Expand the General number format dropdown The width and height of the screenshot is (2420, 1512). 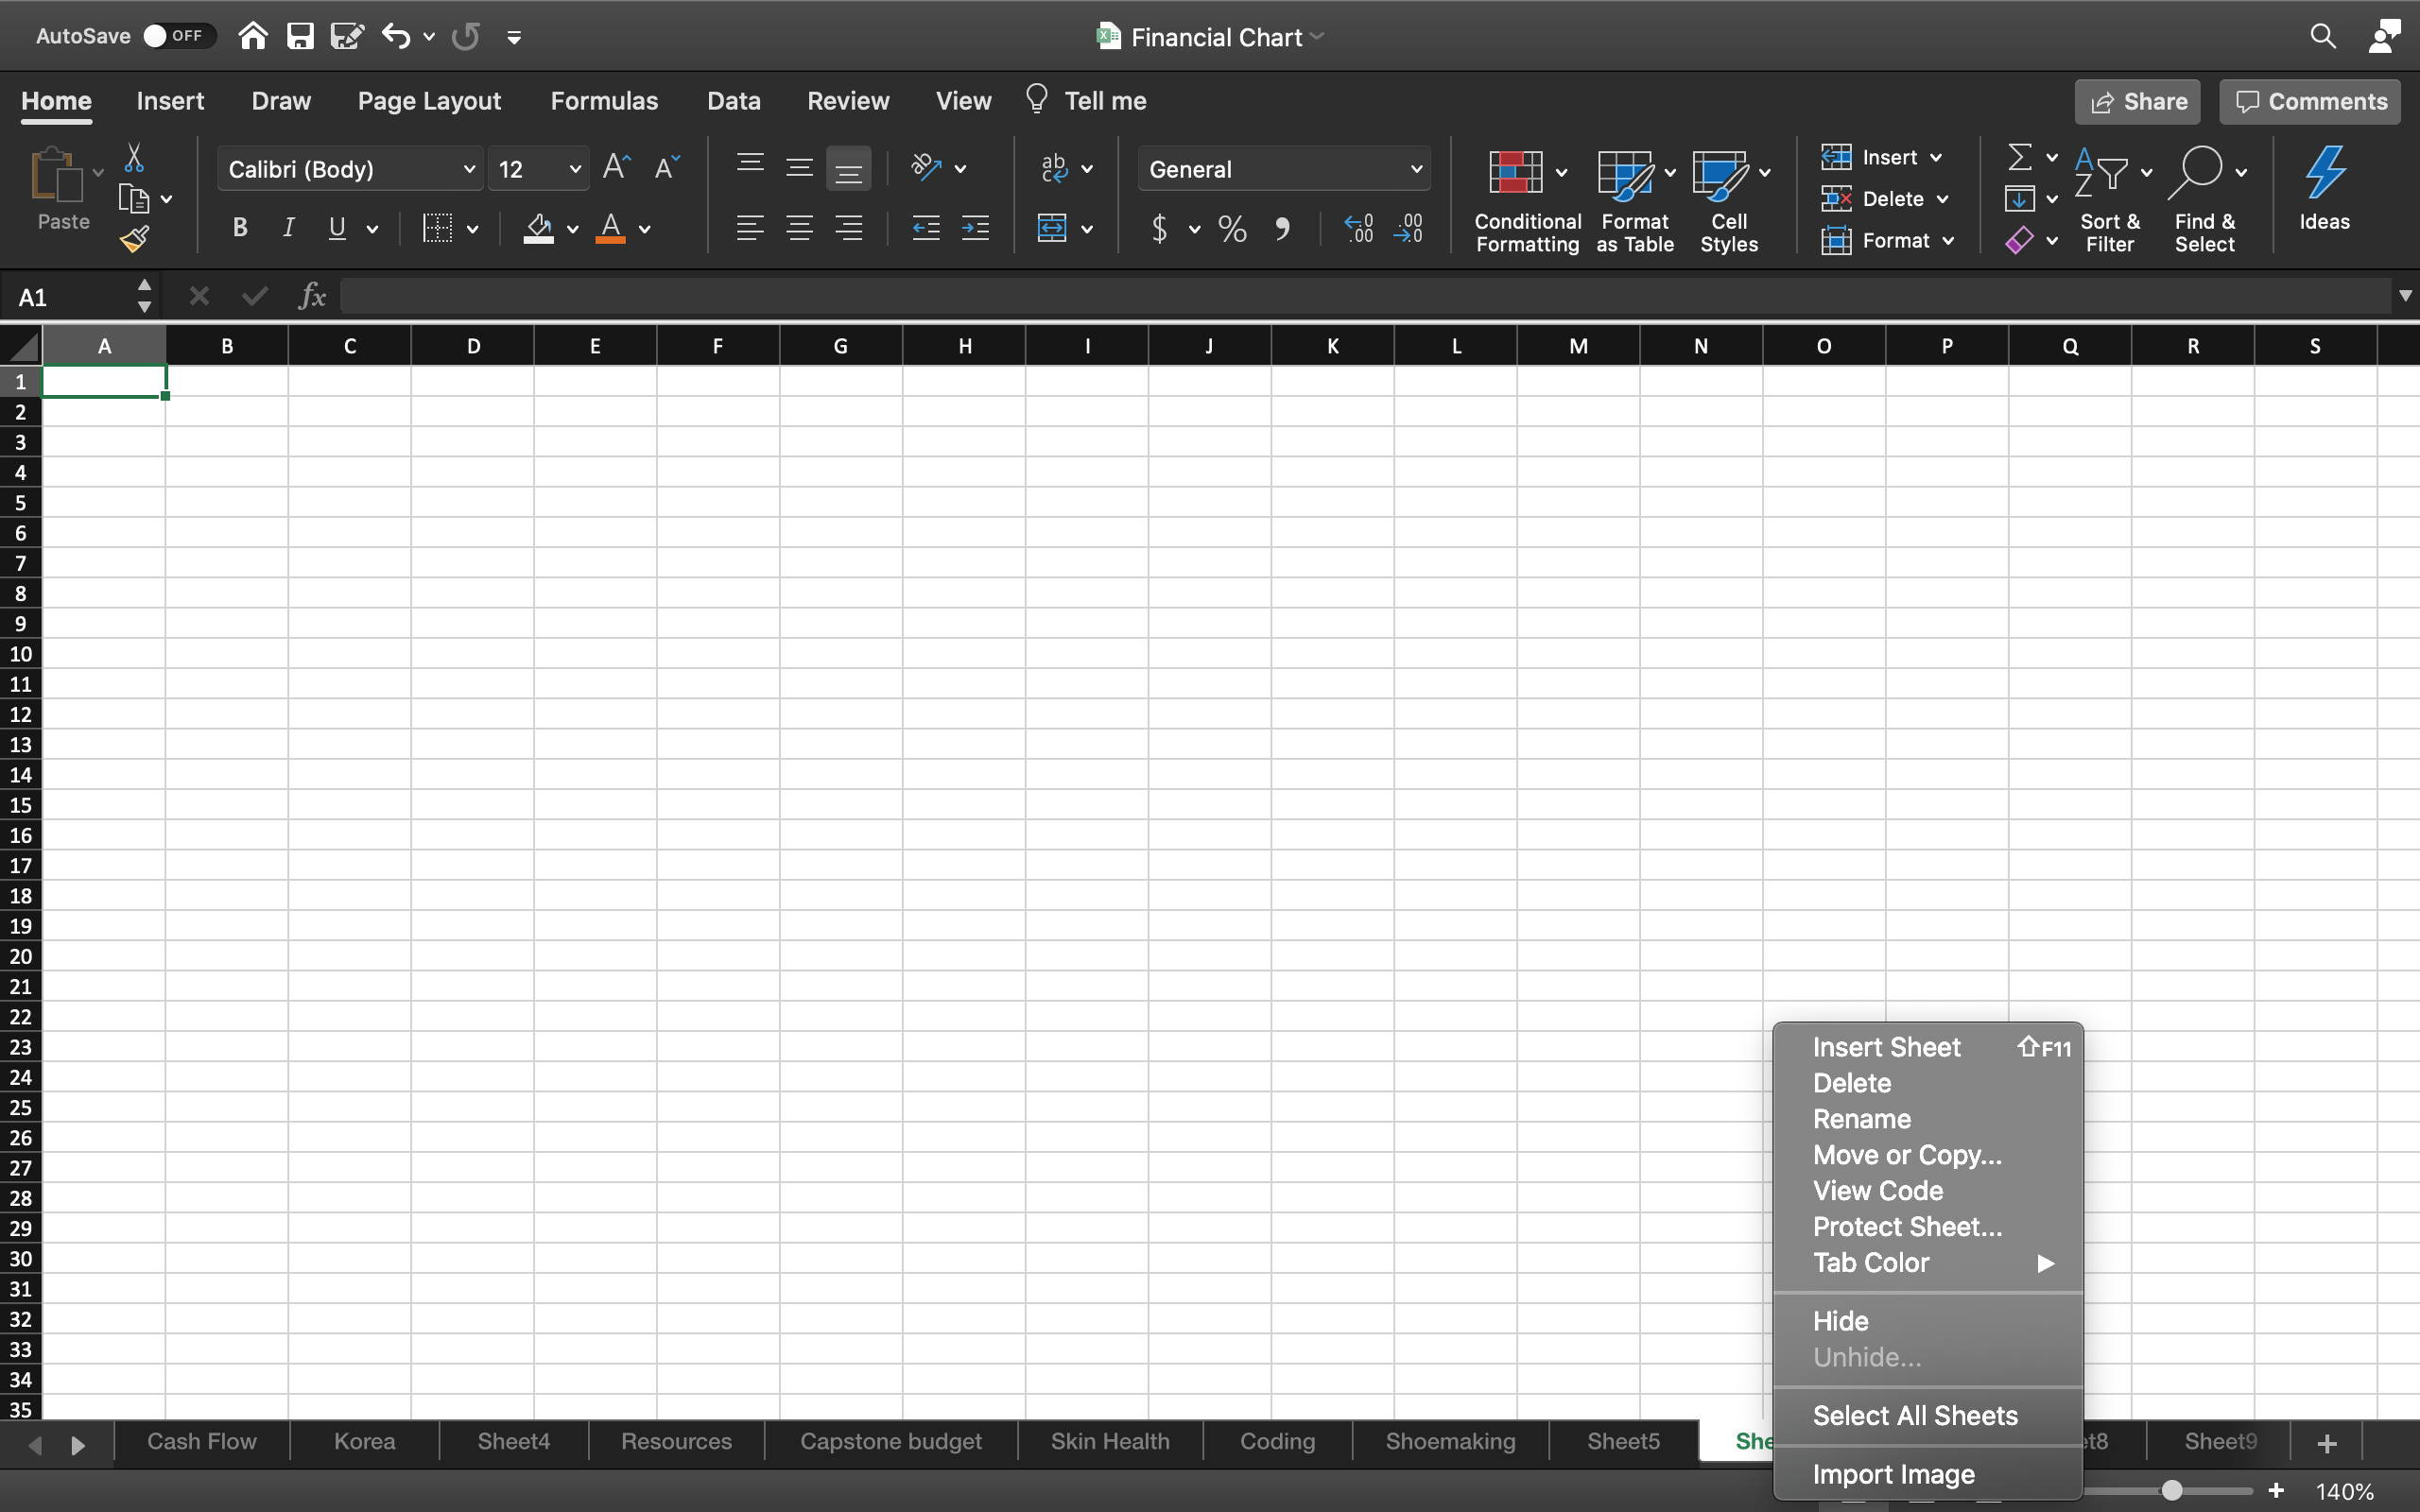[x=1415, y=169]
